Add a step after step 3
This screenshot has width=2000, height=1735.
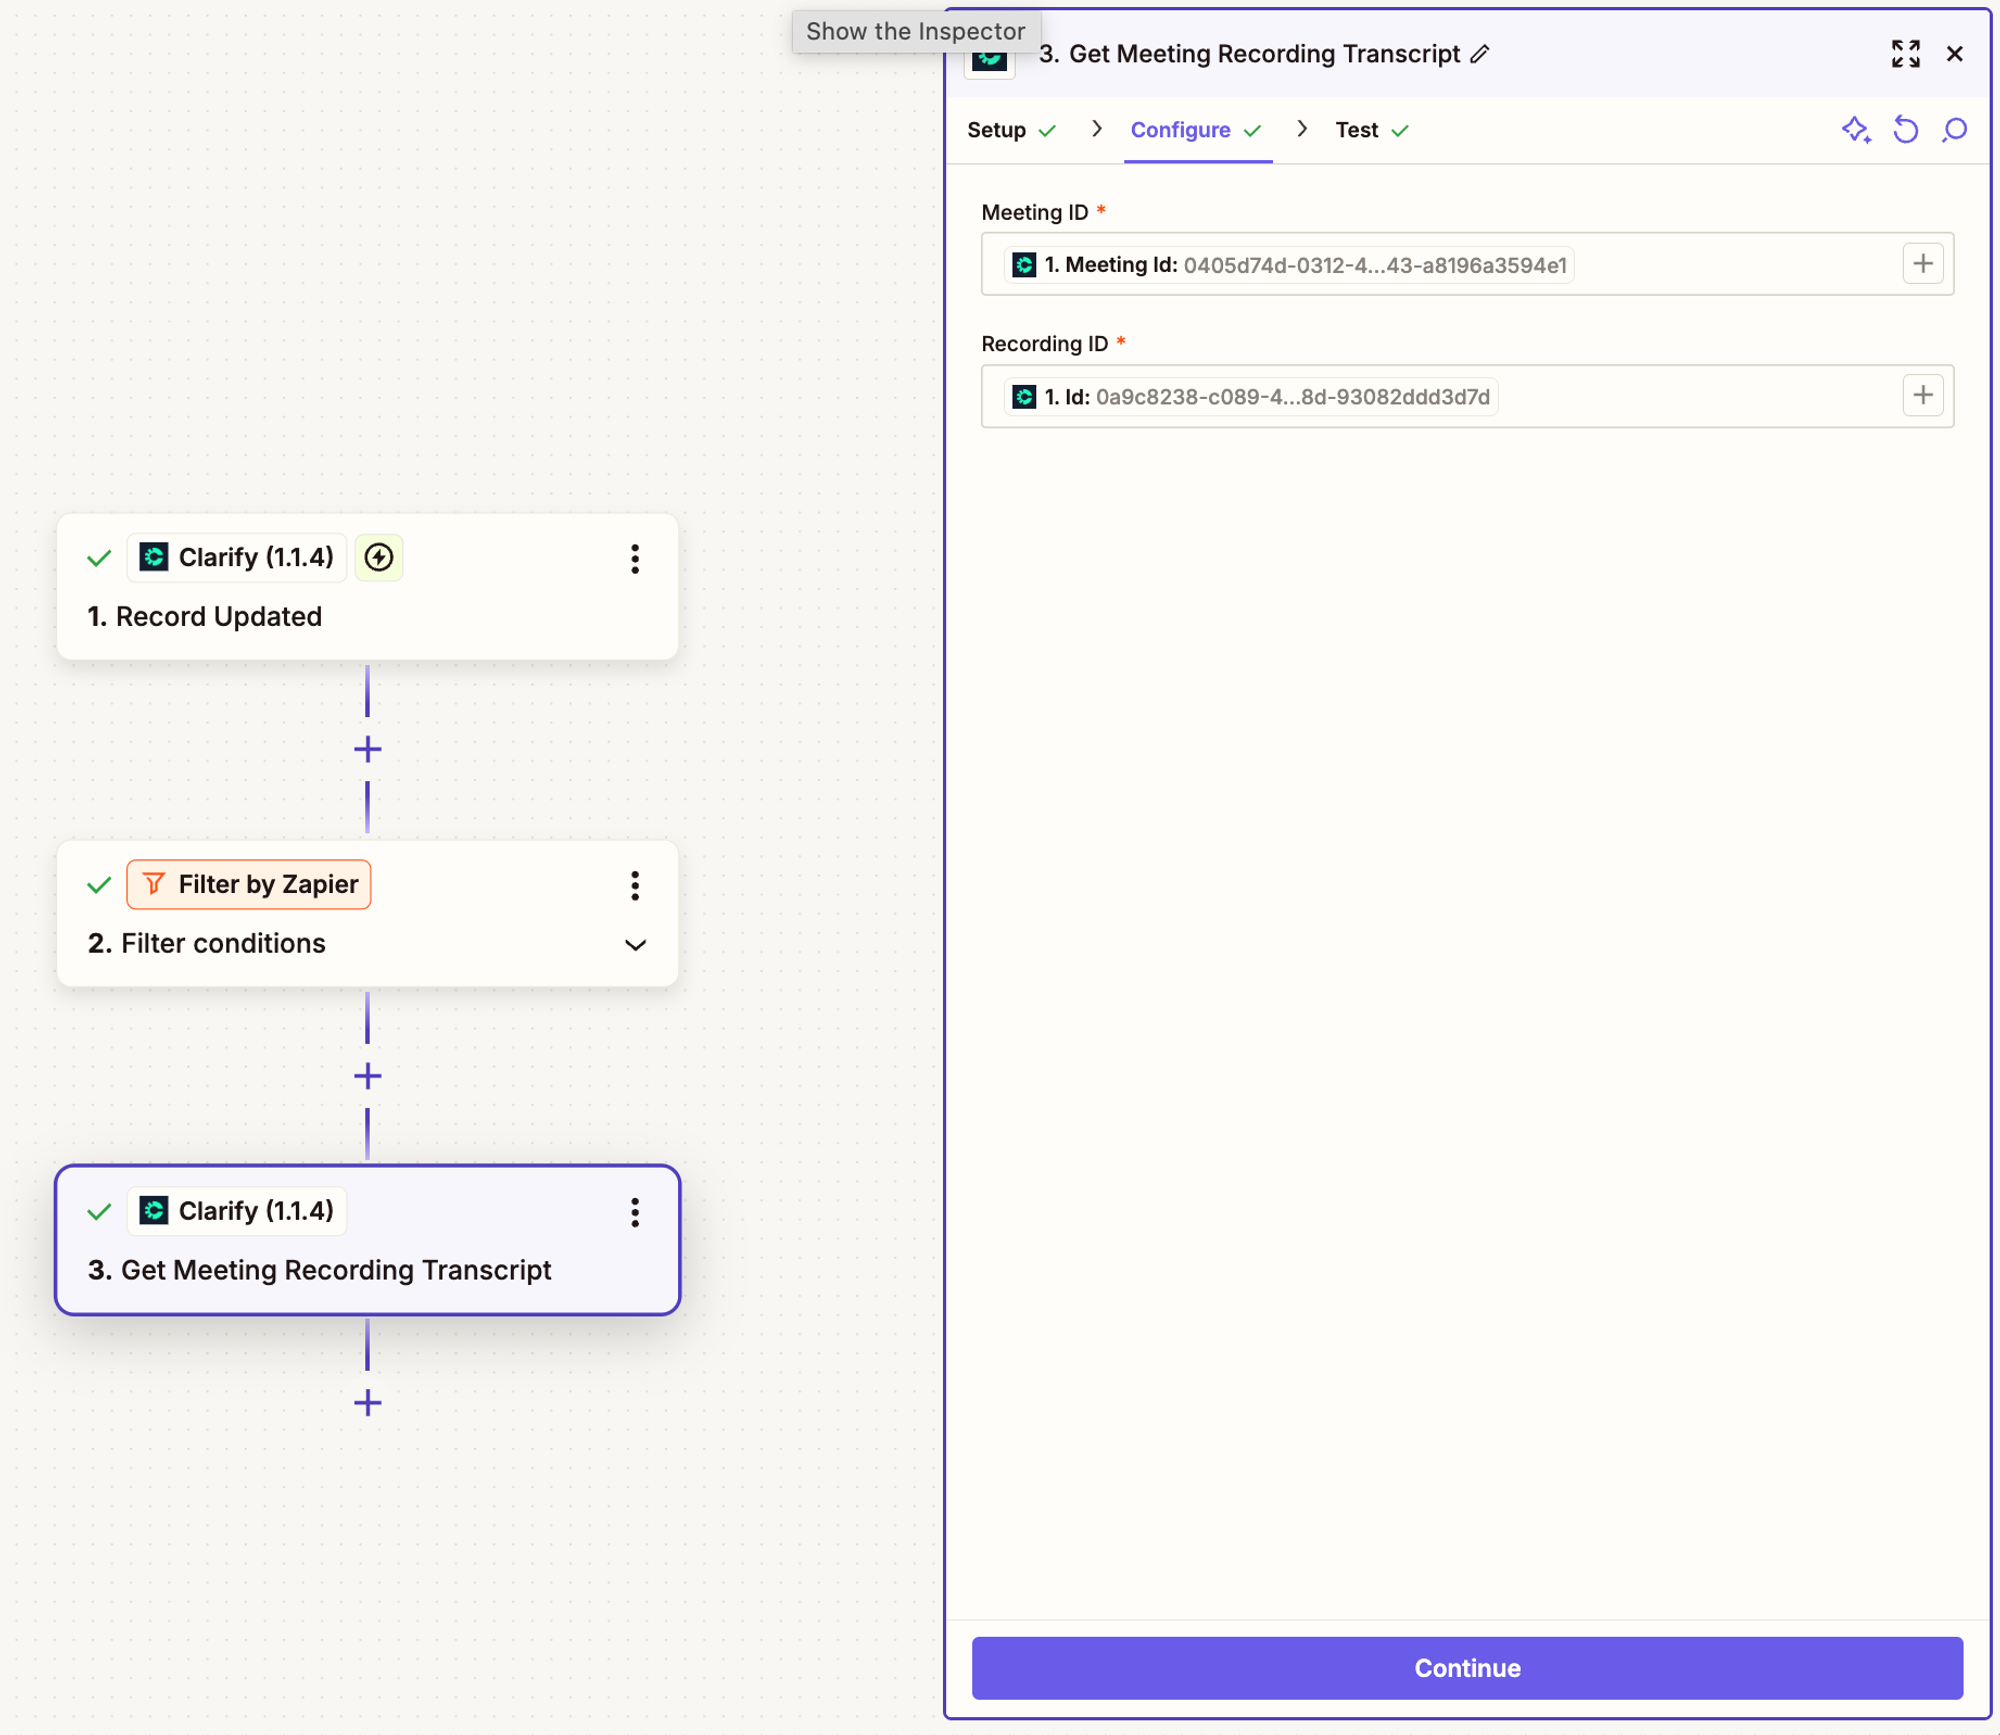point(368,1403)
